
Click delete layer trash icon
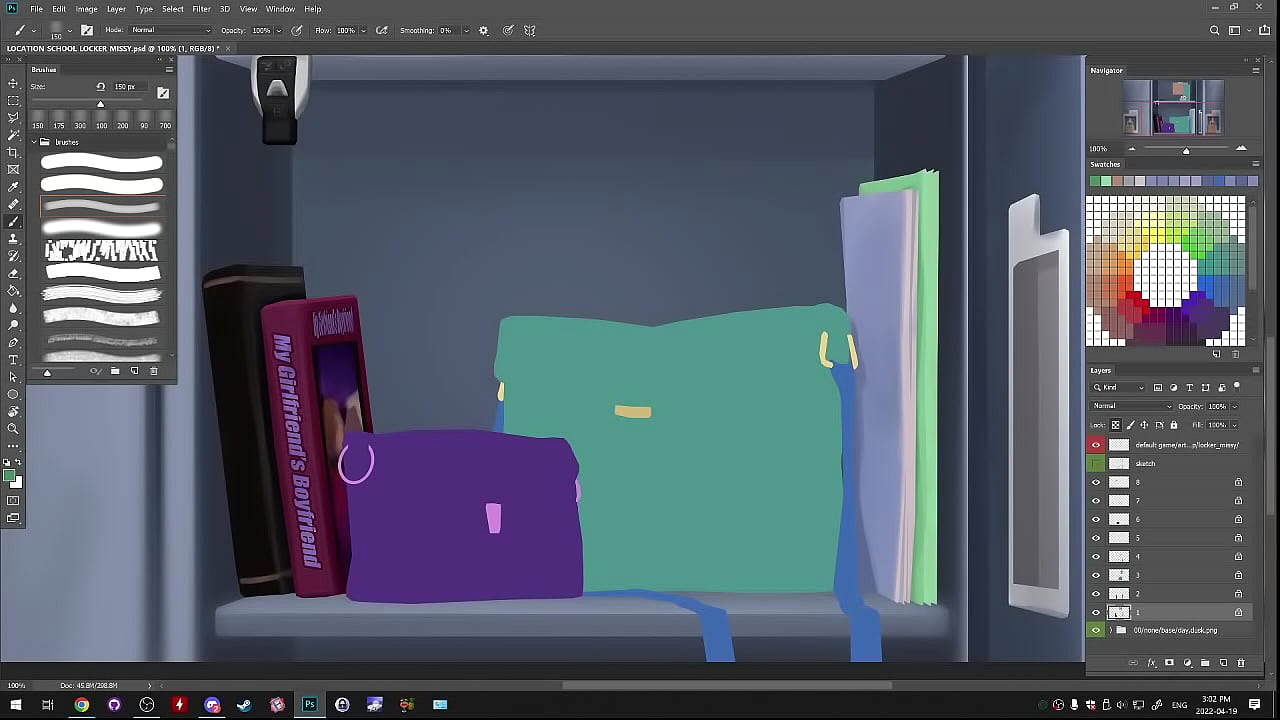(x=1241, y=663)
